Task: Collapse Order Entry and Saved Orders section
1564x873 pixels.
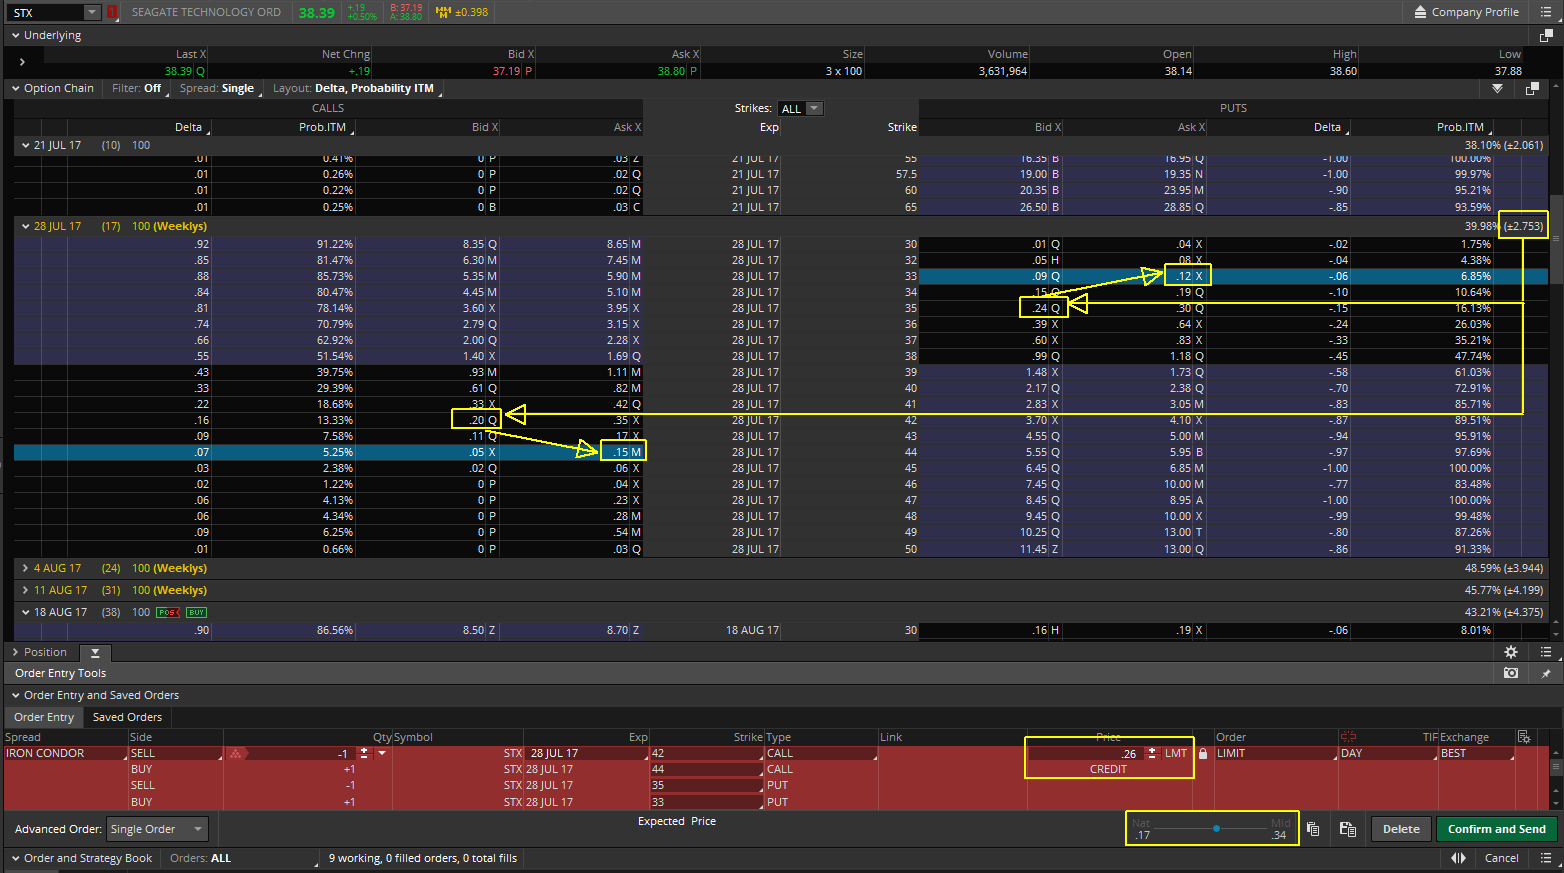Action: click(16, 695)
